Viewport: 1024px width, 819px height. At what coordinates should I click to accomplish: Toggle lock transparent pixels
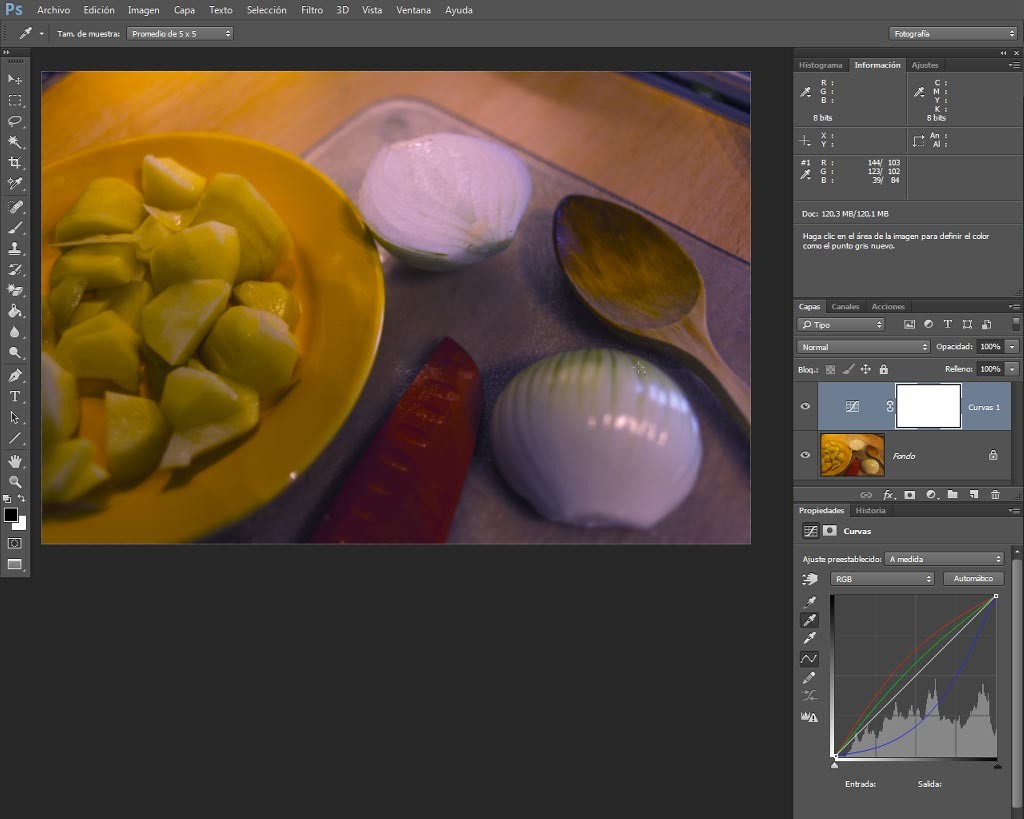(x=831, y=370)
